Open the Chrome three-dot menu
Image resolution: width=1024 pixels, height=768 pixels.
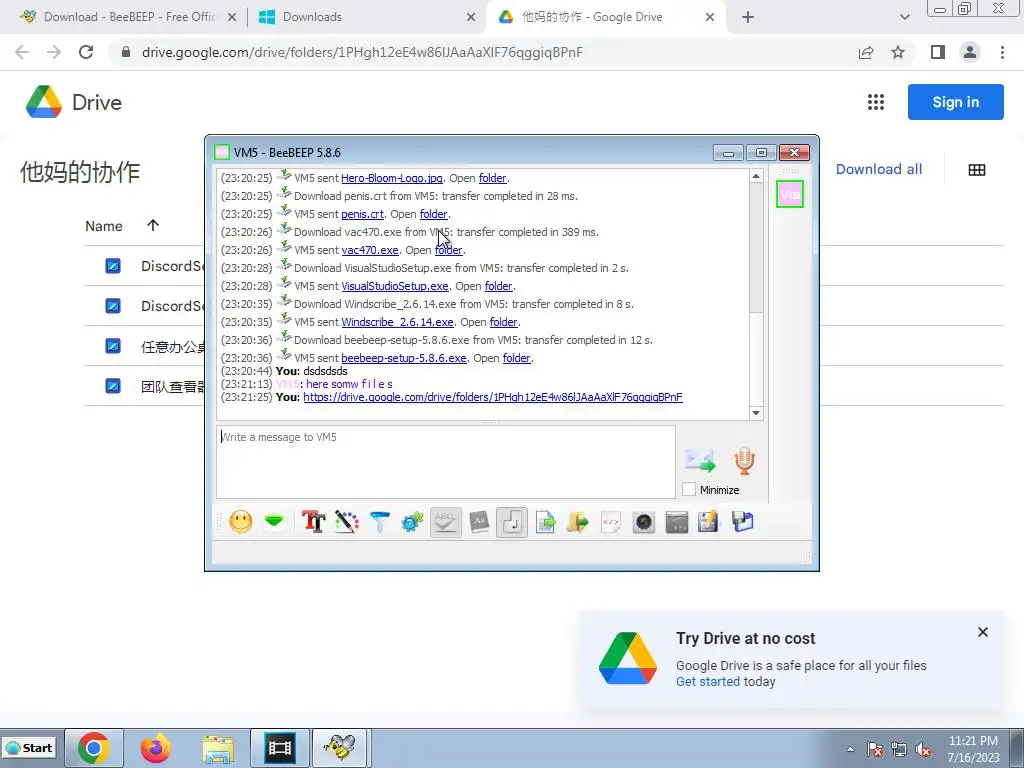[x=1002, y=52]
